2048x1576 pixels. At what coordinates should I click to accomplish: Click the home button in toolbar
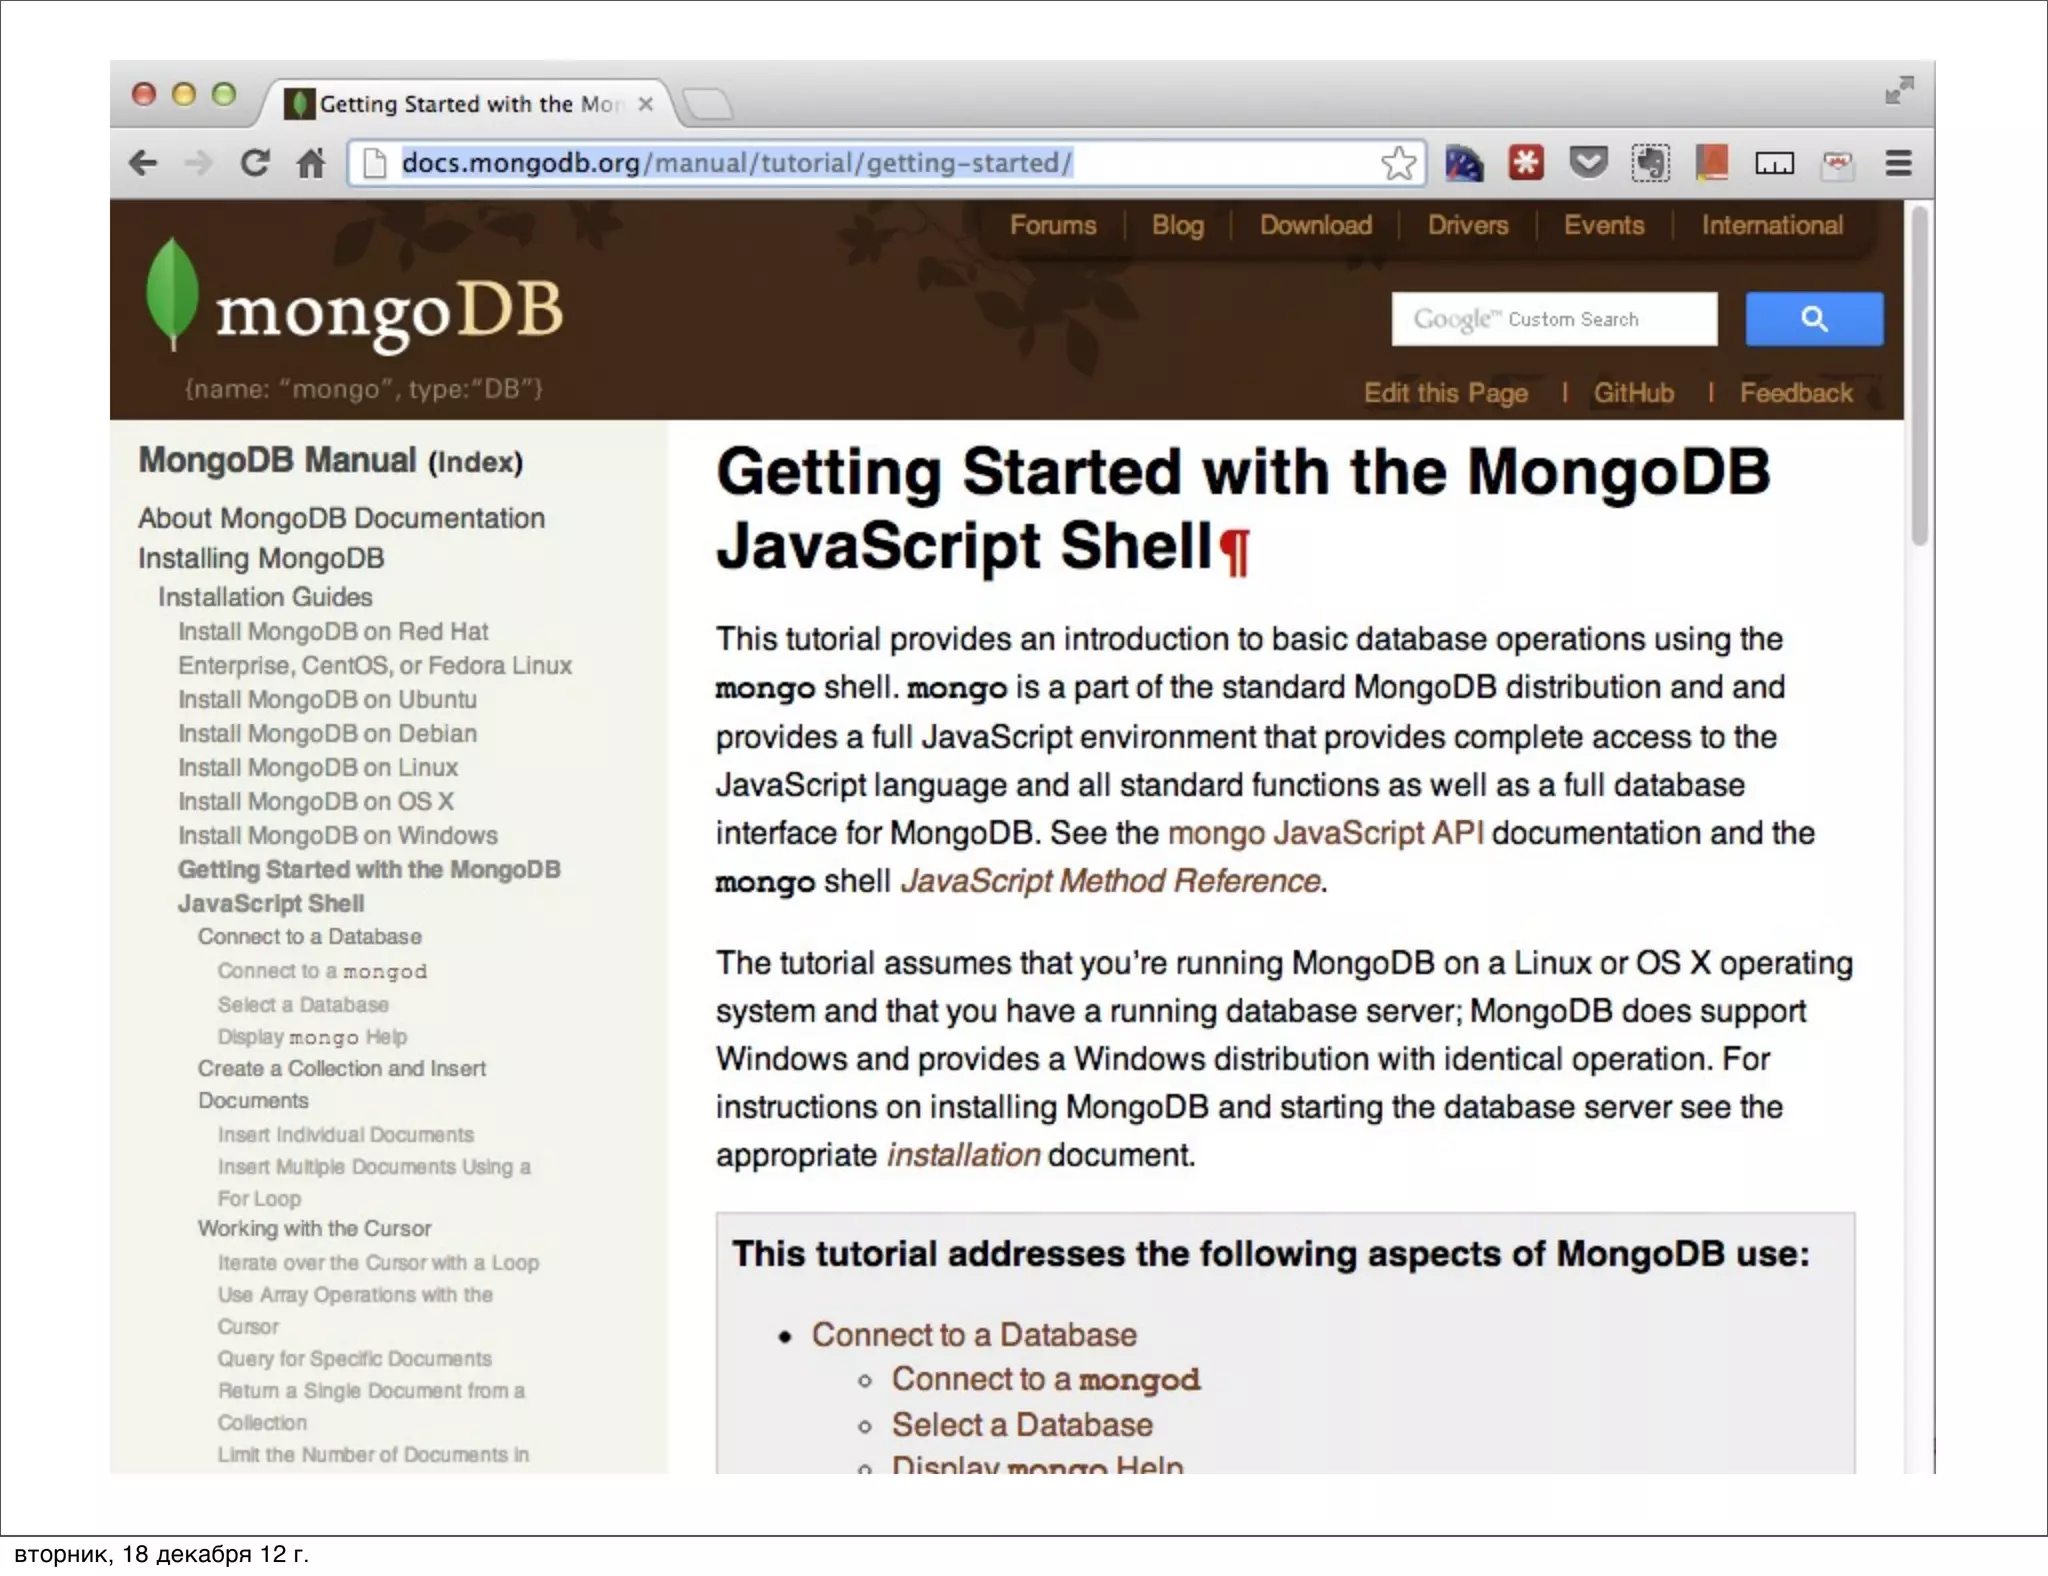click(311, 163)
